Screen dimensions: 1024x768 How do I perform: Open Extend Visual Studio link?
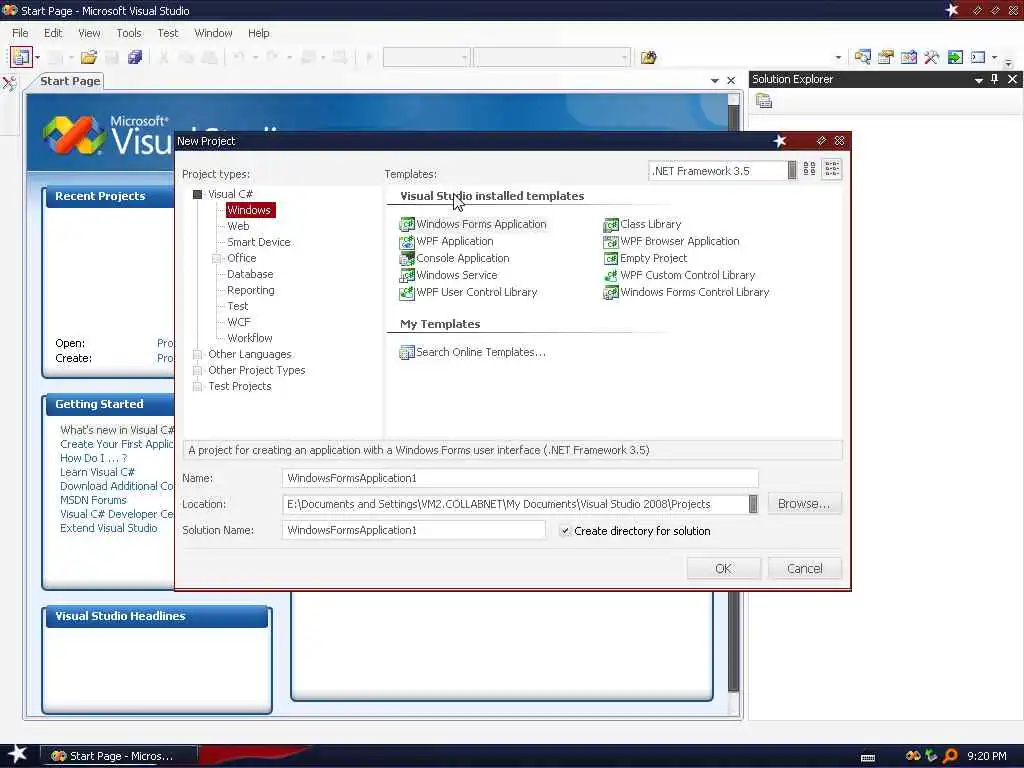pyautogui.click(x=108, y=528)
